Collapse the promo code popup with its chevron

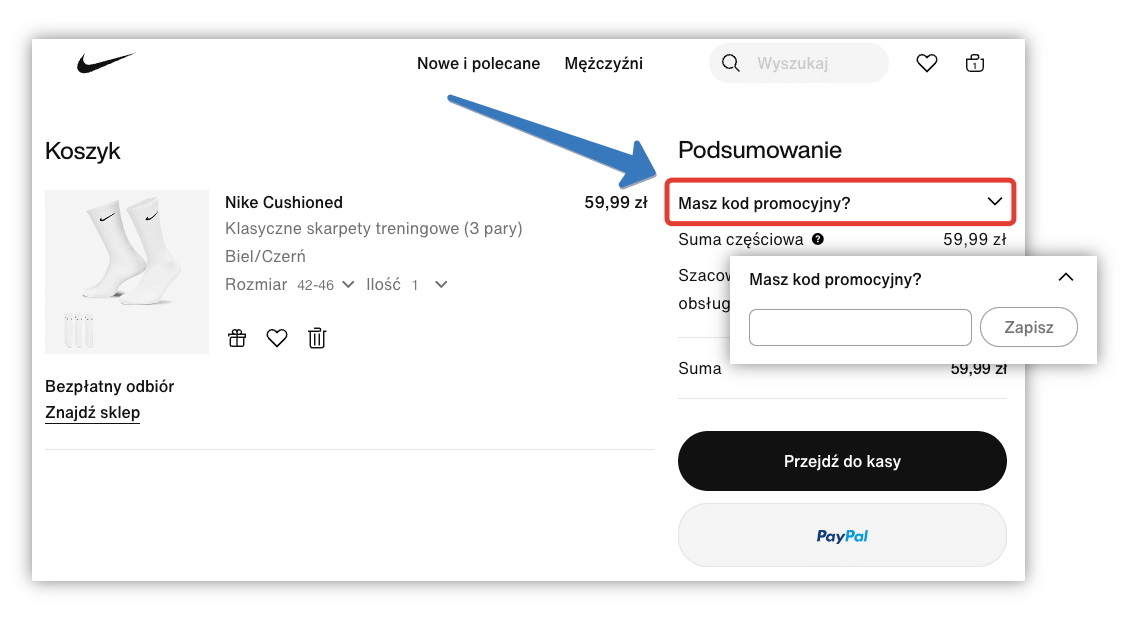coord(1066,277)
